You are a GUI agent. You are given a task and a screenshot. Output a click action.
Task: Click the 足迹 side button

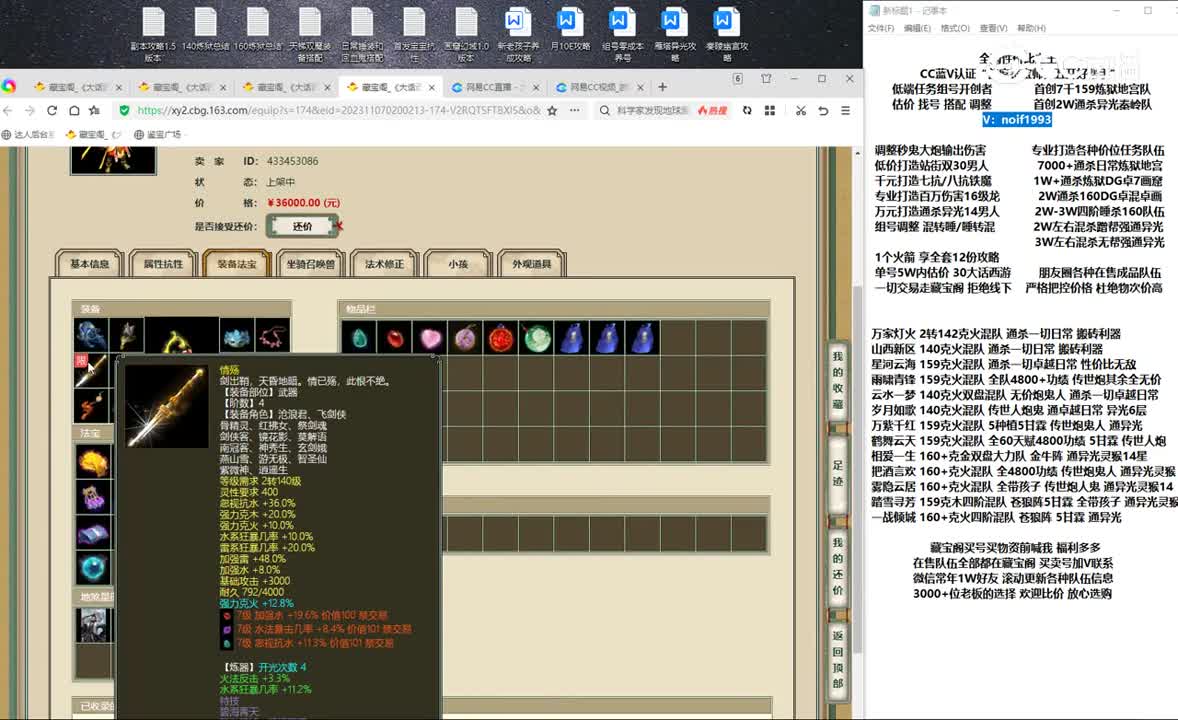838,473
